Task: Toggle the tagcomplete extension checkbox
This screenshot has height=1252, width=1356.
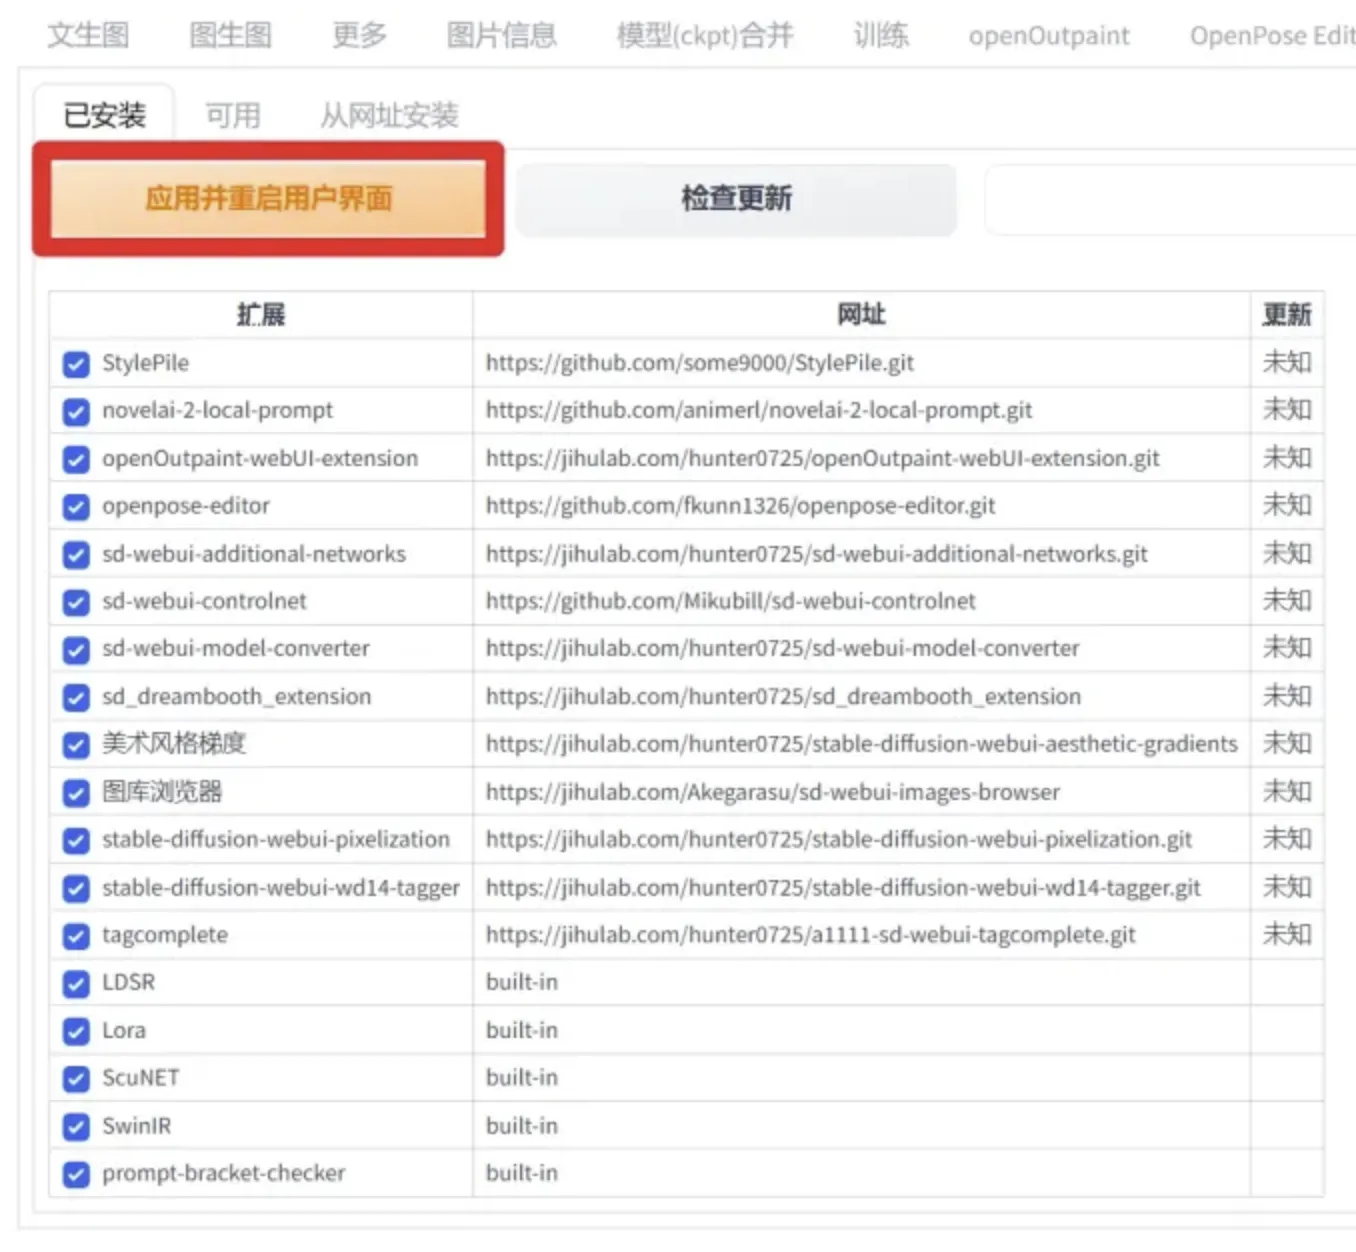Action: click(x=76, y=936)
